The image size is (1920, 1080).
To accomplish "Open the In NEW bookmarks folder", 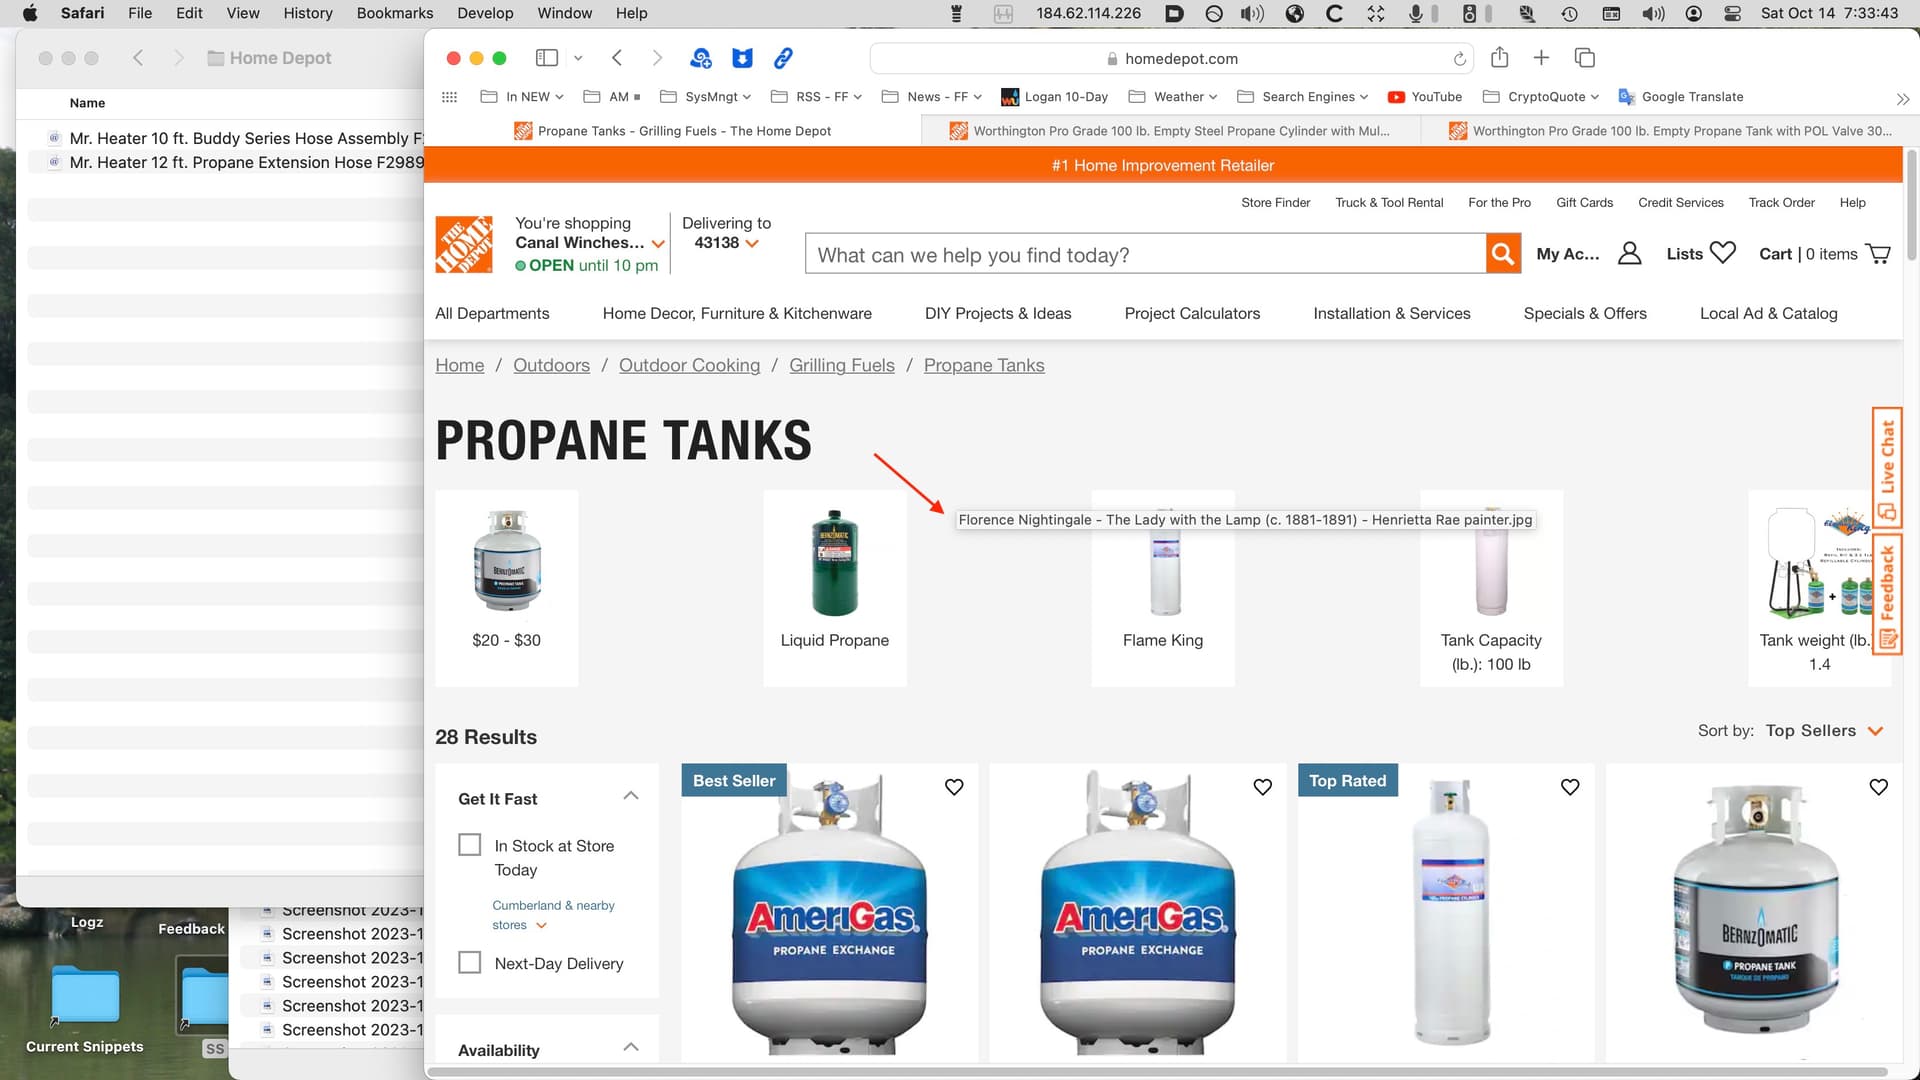I will [522, 97].
